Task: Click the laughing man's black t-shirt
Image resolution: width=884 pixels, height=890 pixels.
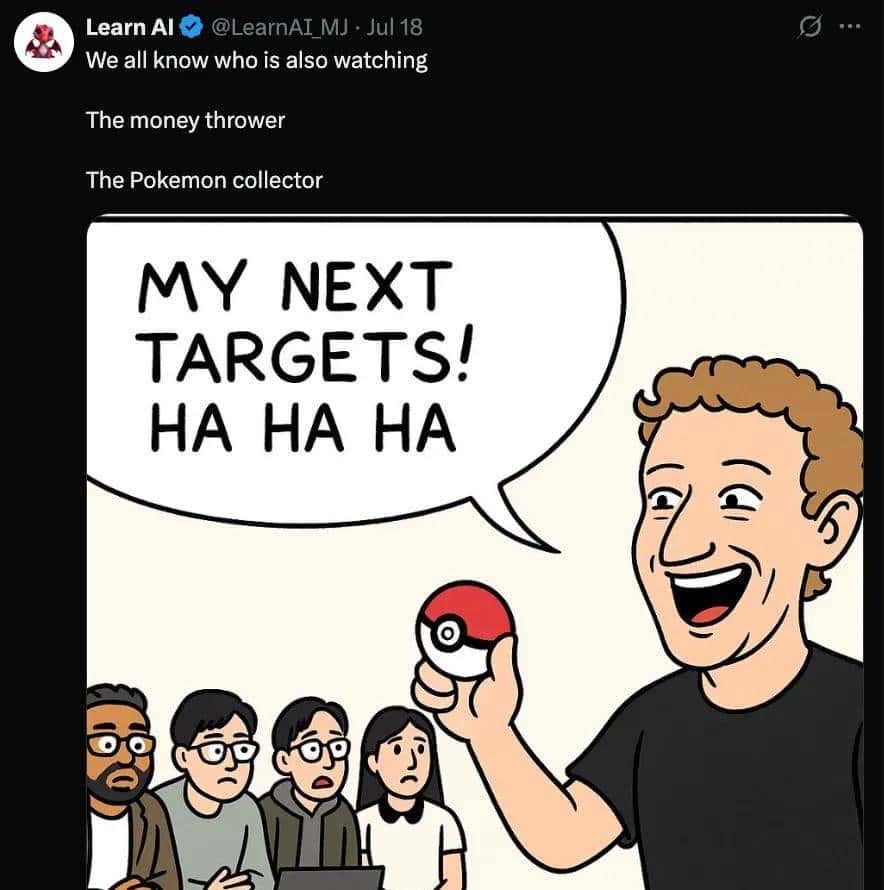Action: pos(740,780)
